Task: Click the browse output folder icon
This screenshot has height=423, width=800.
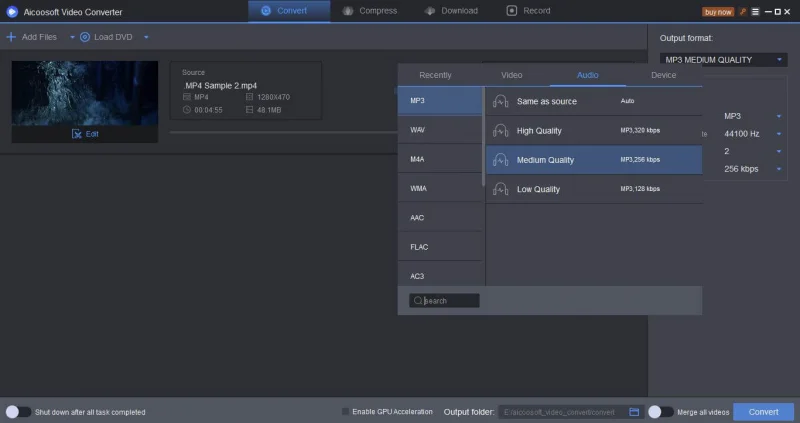Action: click(x=634, y=412)
